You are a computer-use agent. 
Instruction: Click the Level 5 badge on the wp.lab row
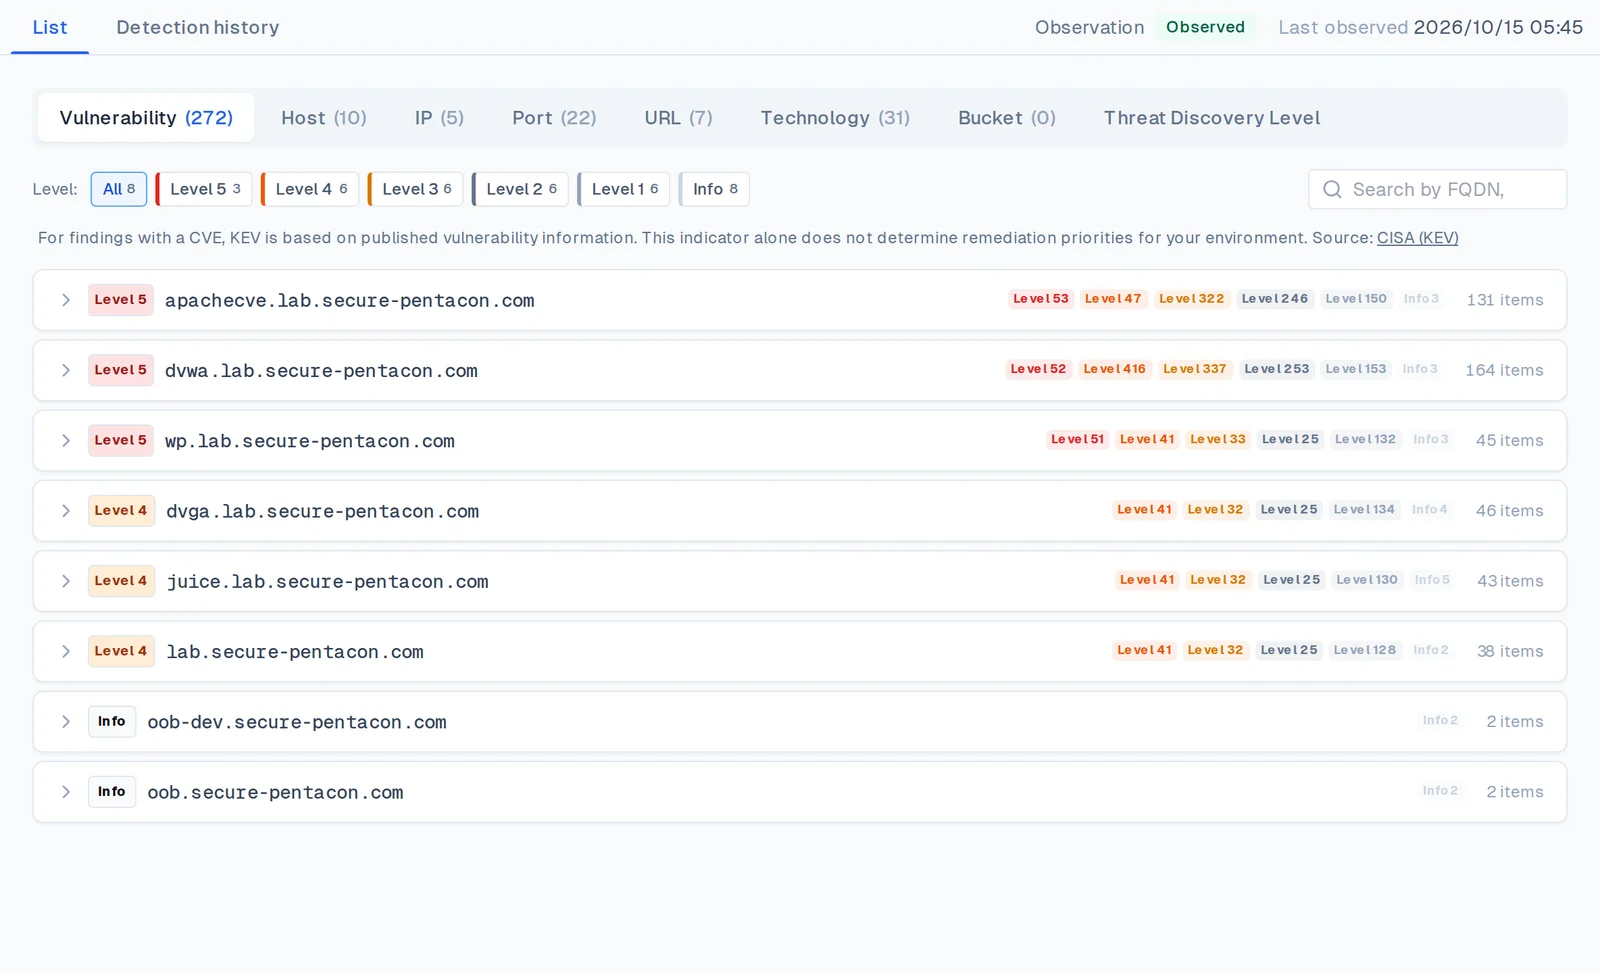pyautogui.click(x=121, y=441)
